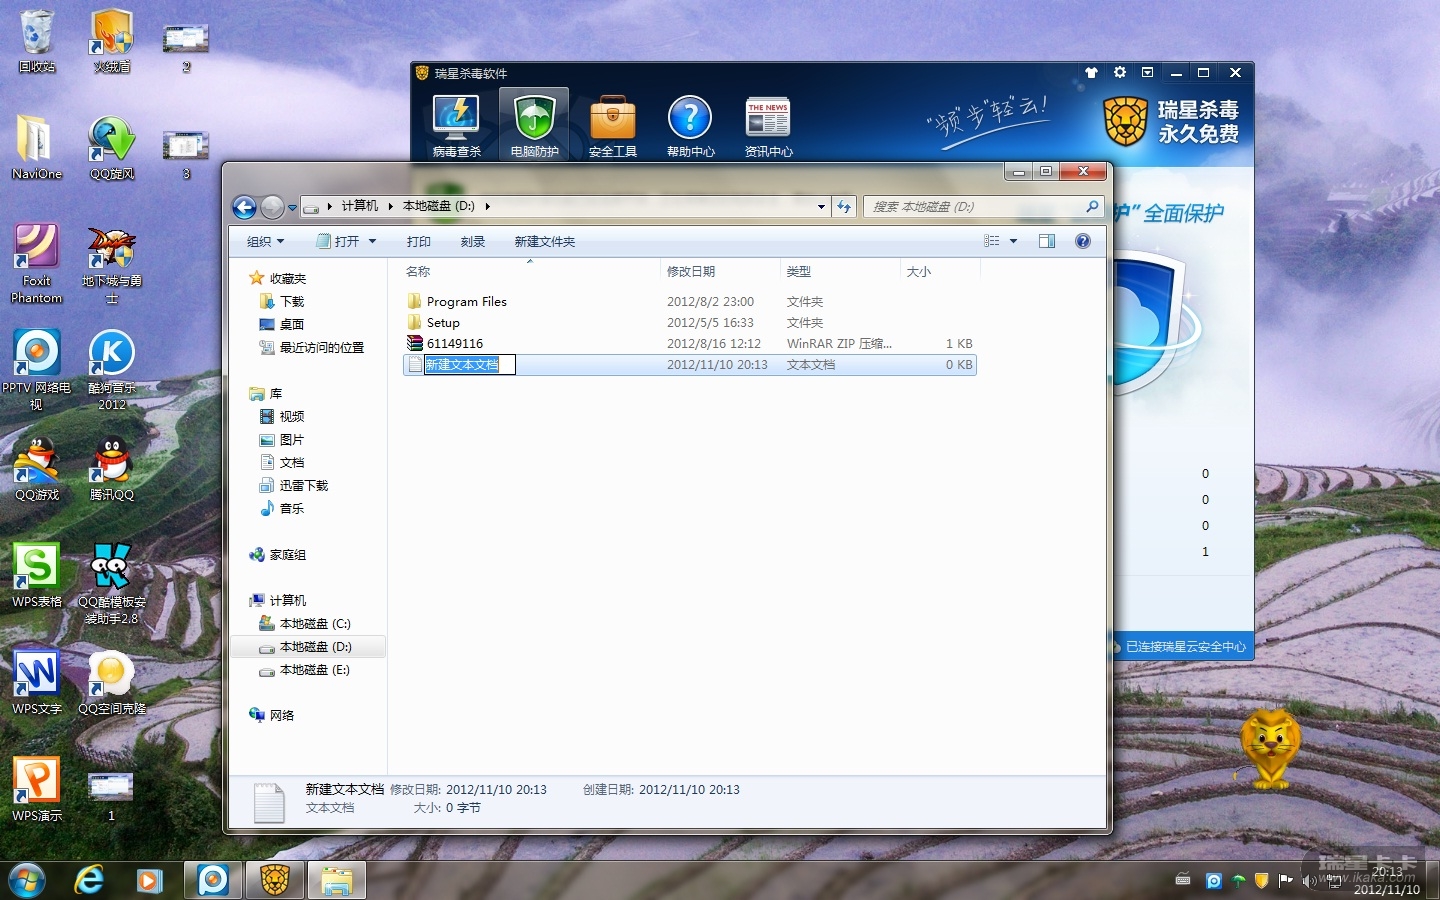Expand the address bar history dropdown

(x=821, y=207)
